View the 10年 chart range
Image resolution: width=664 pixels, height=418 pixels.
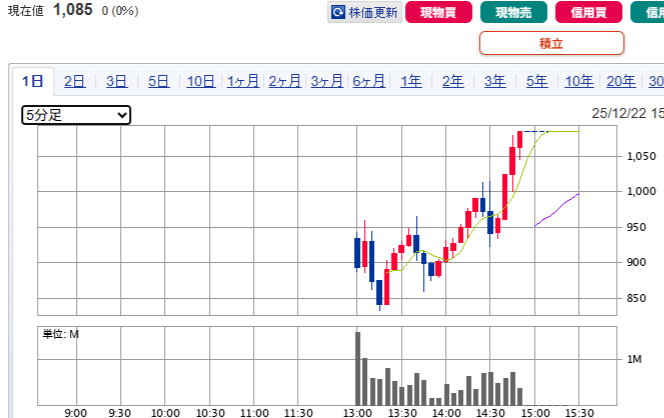(x=579, y=82)
